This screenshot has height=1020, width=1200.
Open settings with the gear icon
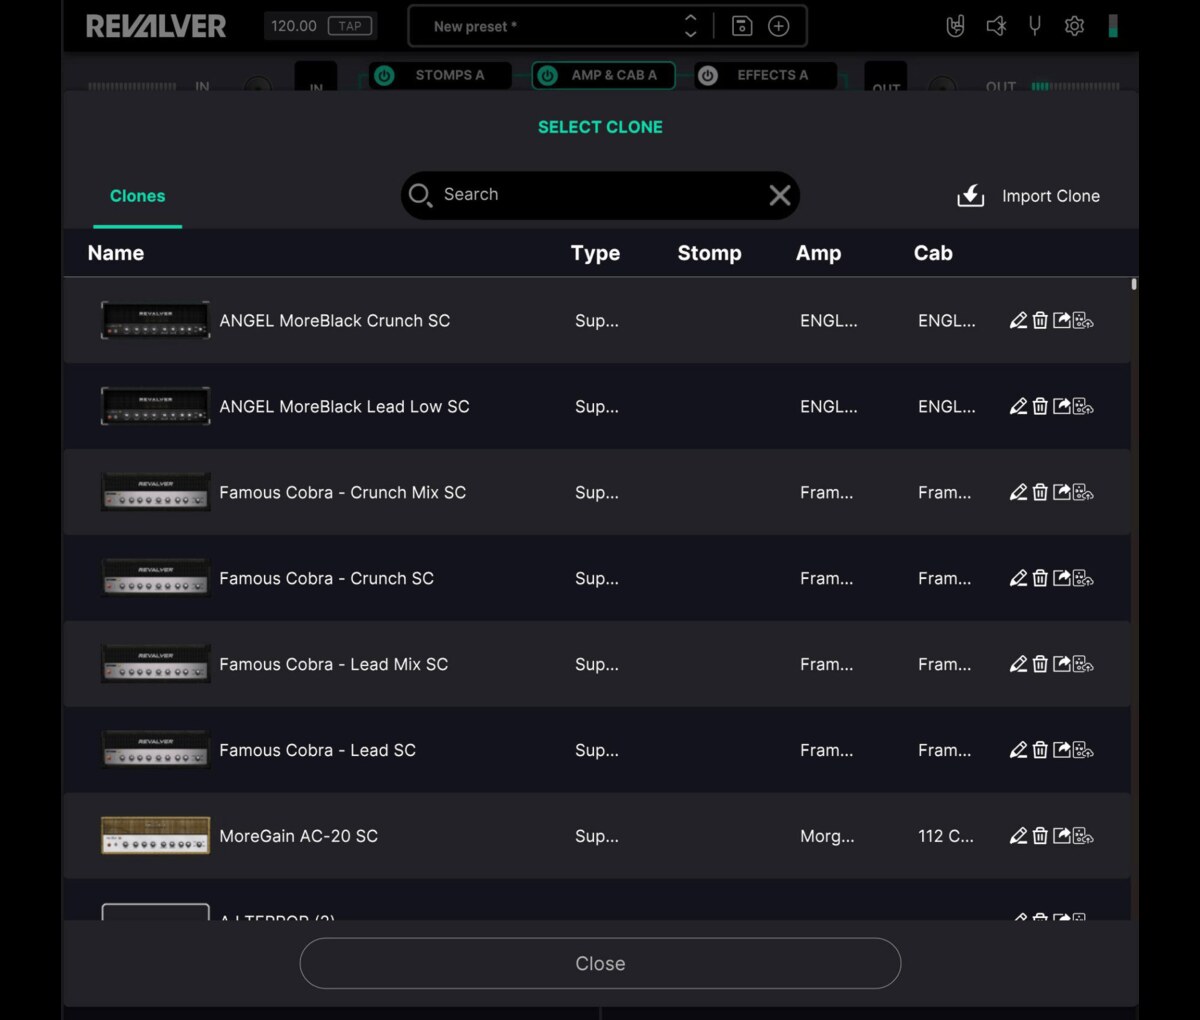pos(1074,26)
